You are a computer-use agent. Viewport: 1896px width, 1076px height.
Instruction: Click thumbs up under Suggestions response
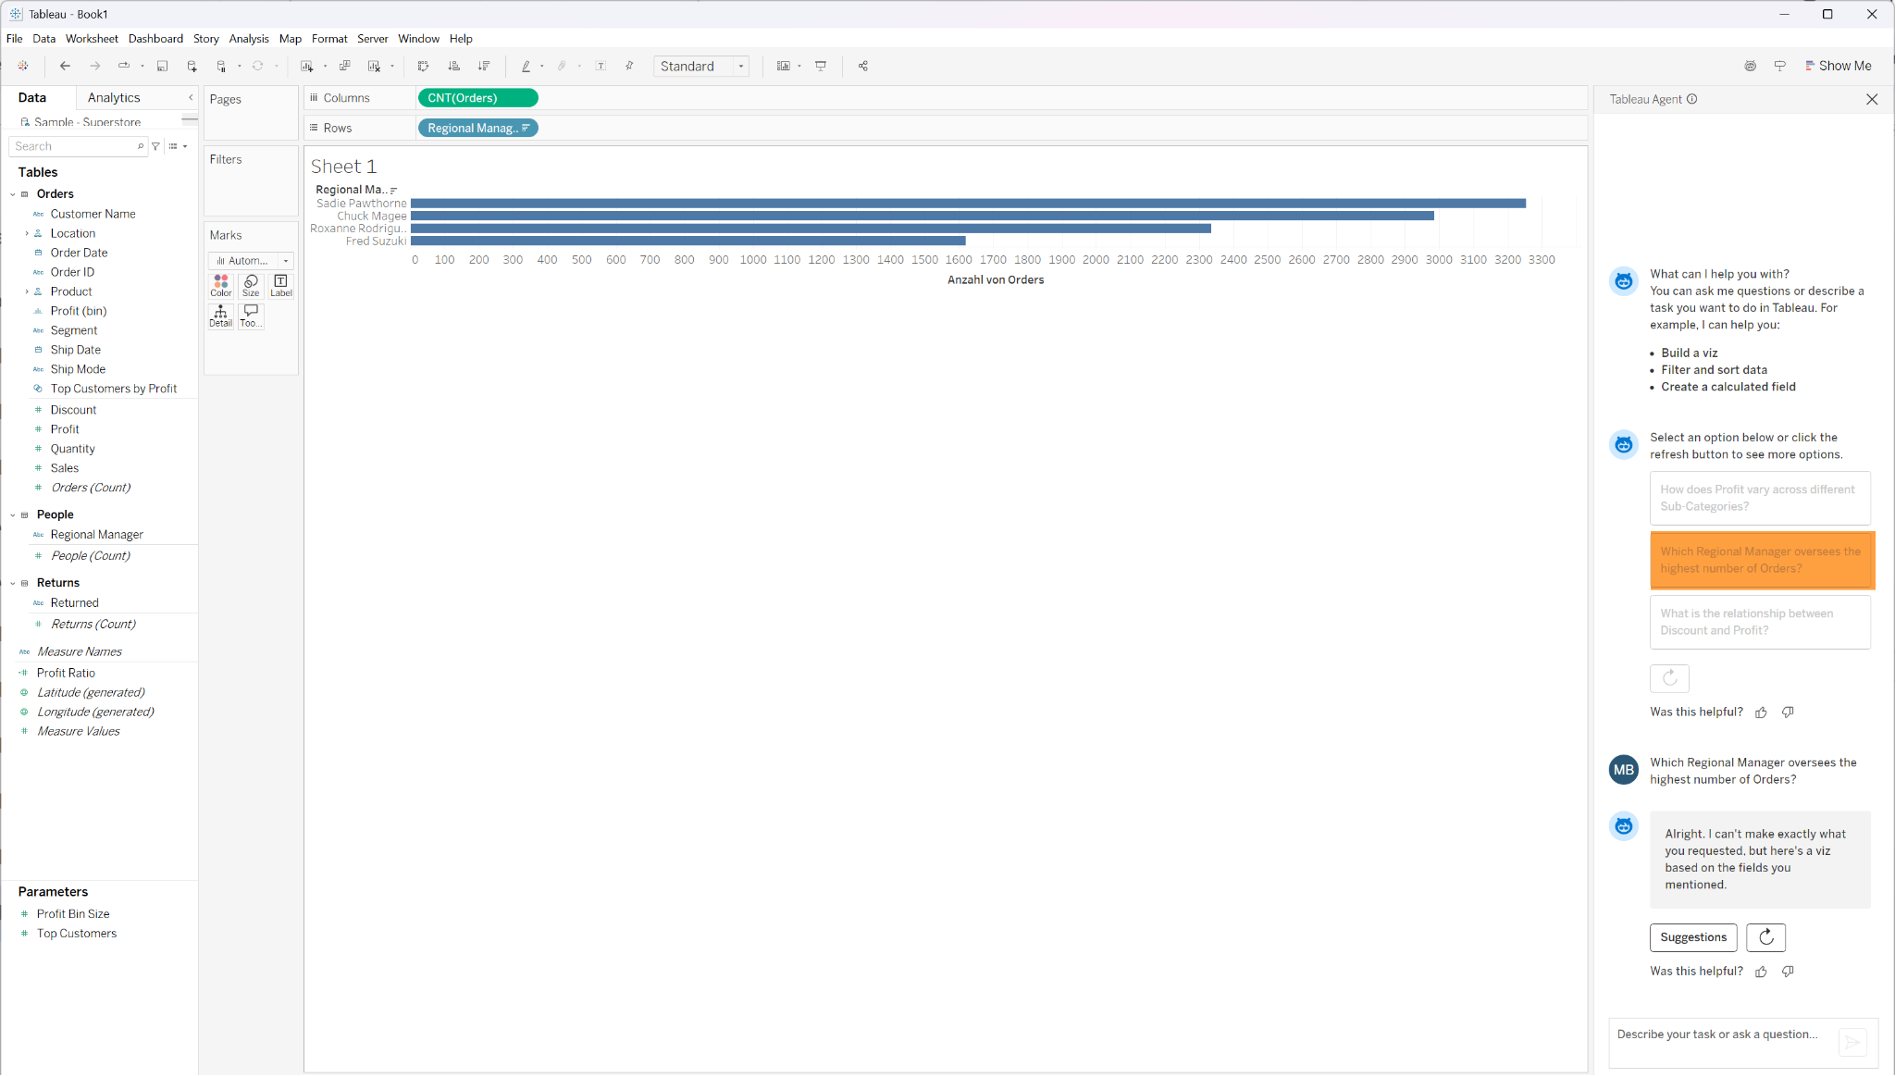pos(1761,972)
